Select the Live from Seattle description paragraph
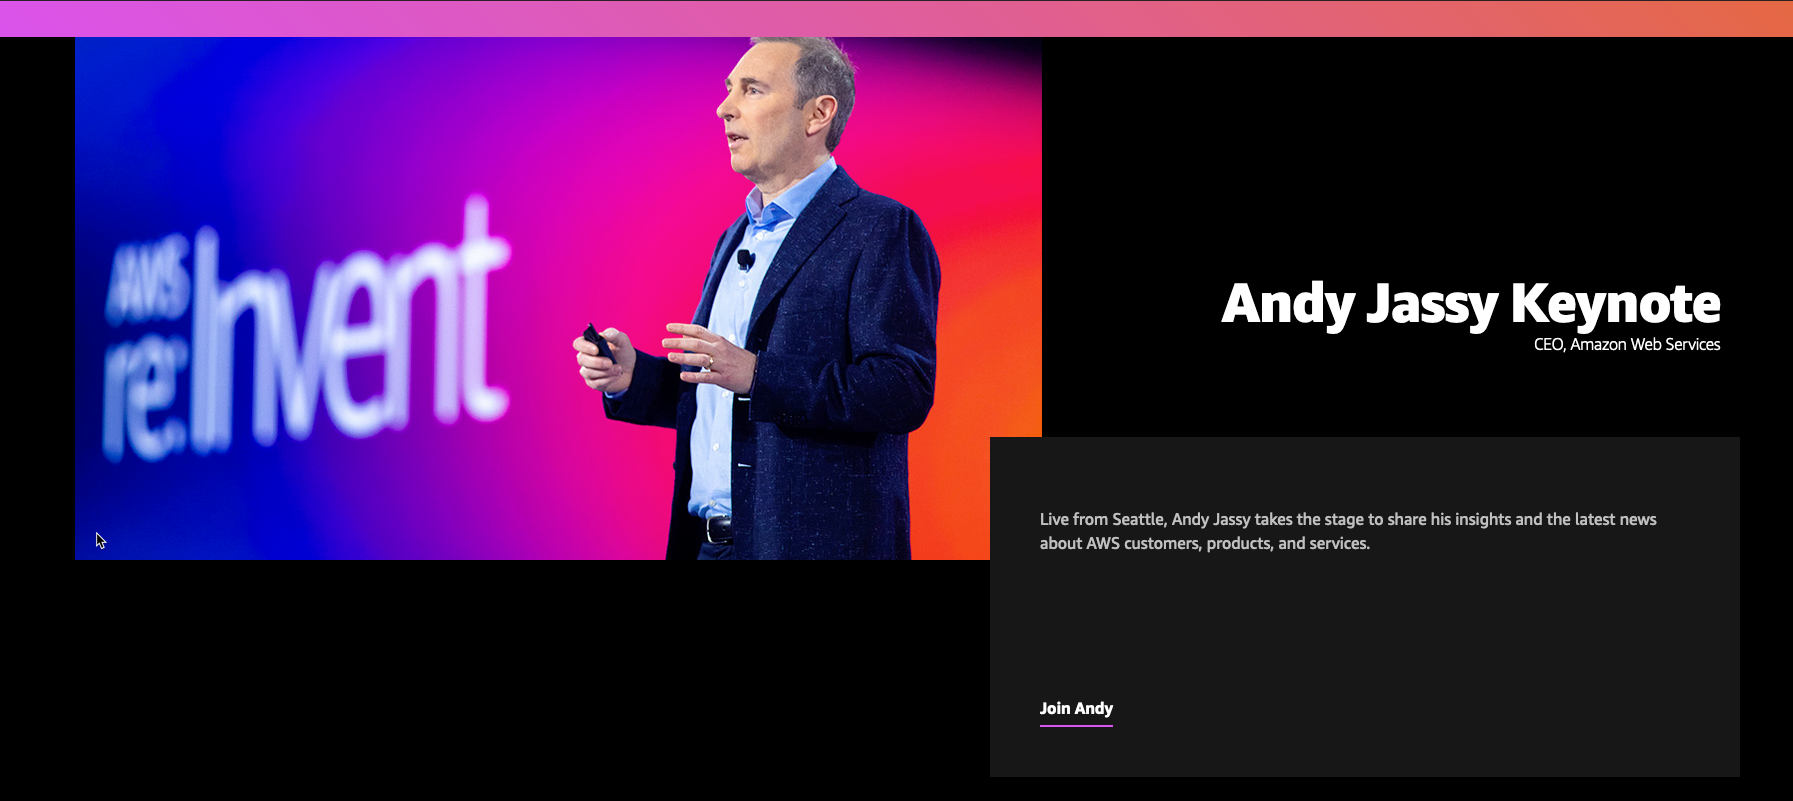Screen dimensions: 1793x801 [x=1348, y=531]
